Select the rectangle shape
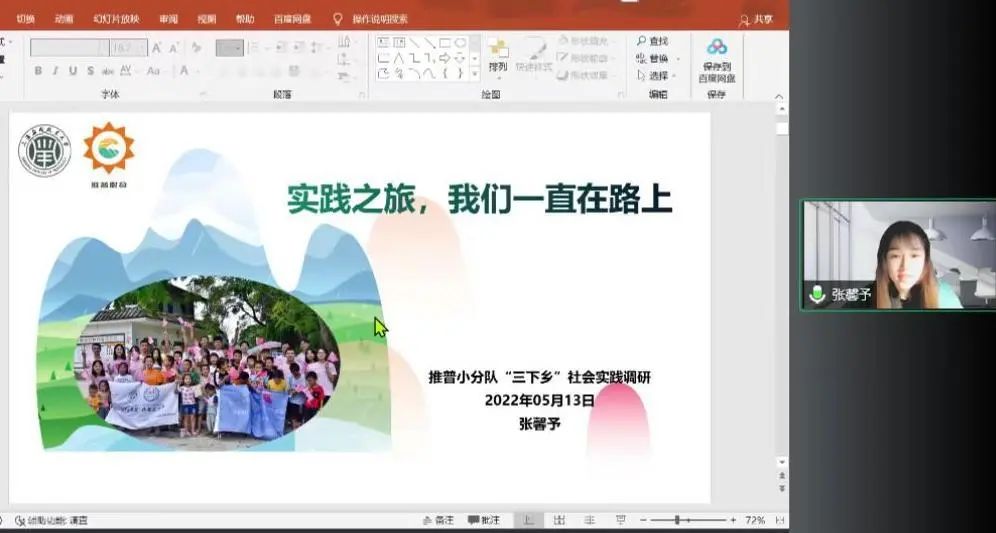The width and height of the screenshot is (996, 533). tap(445, 43)
